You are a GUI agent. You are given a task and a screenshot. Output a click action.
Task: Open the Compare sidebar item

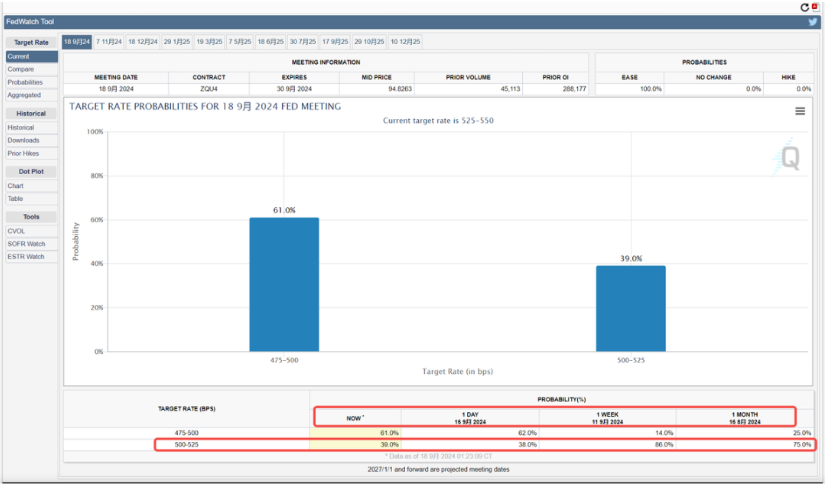tap(32, 70)
